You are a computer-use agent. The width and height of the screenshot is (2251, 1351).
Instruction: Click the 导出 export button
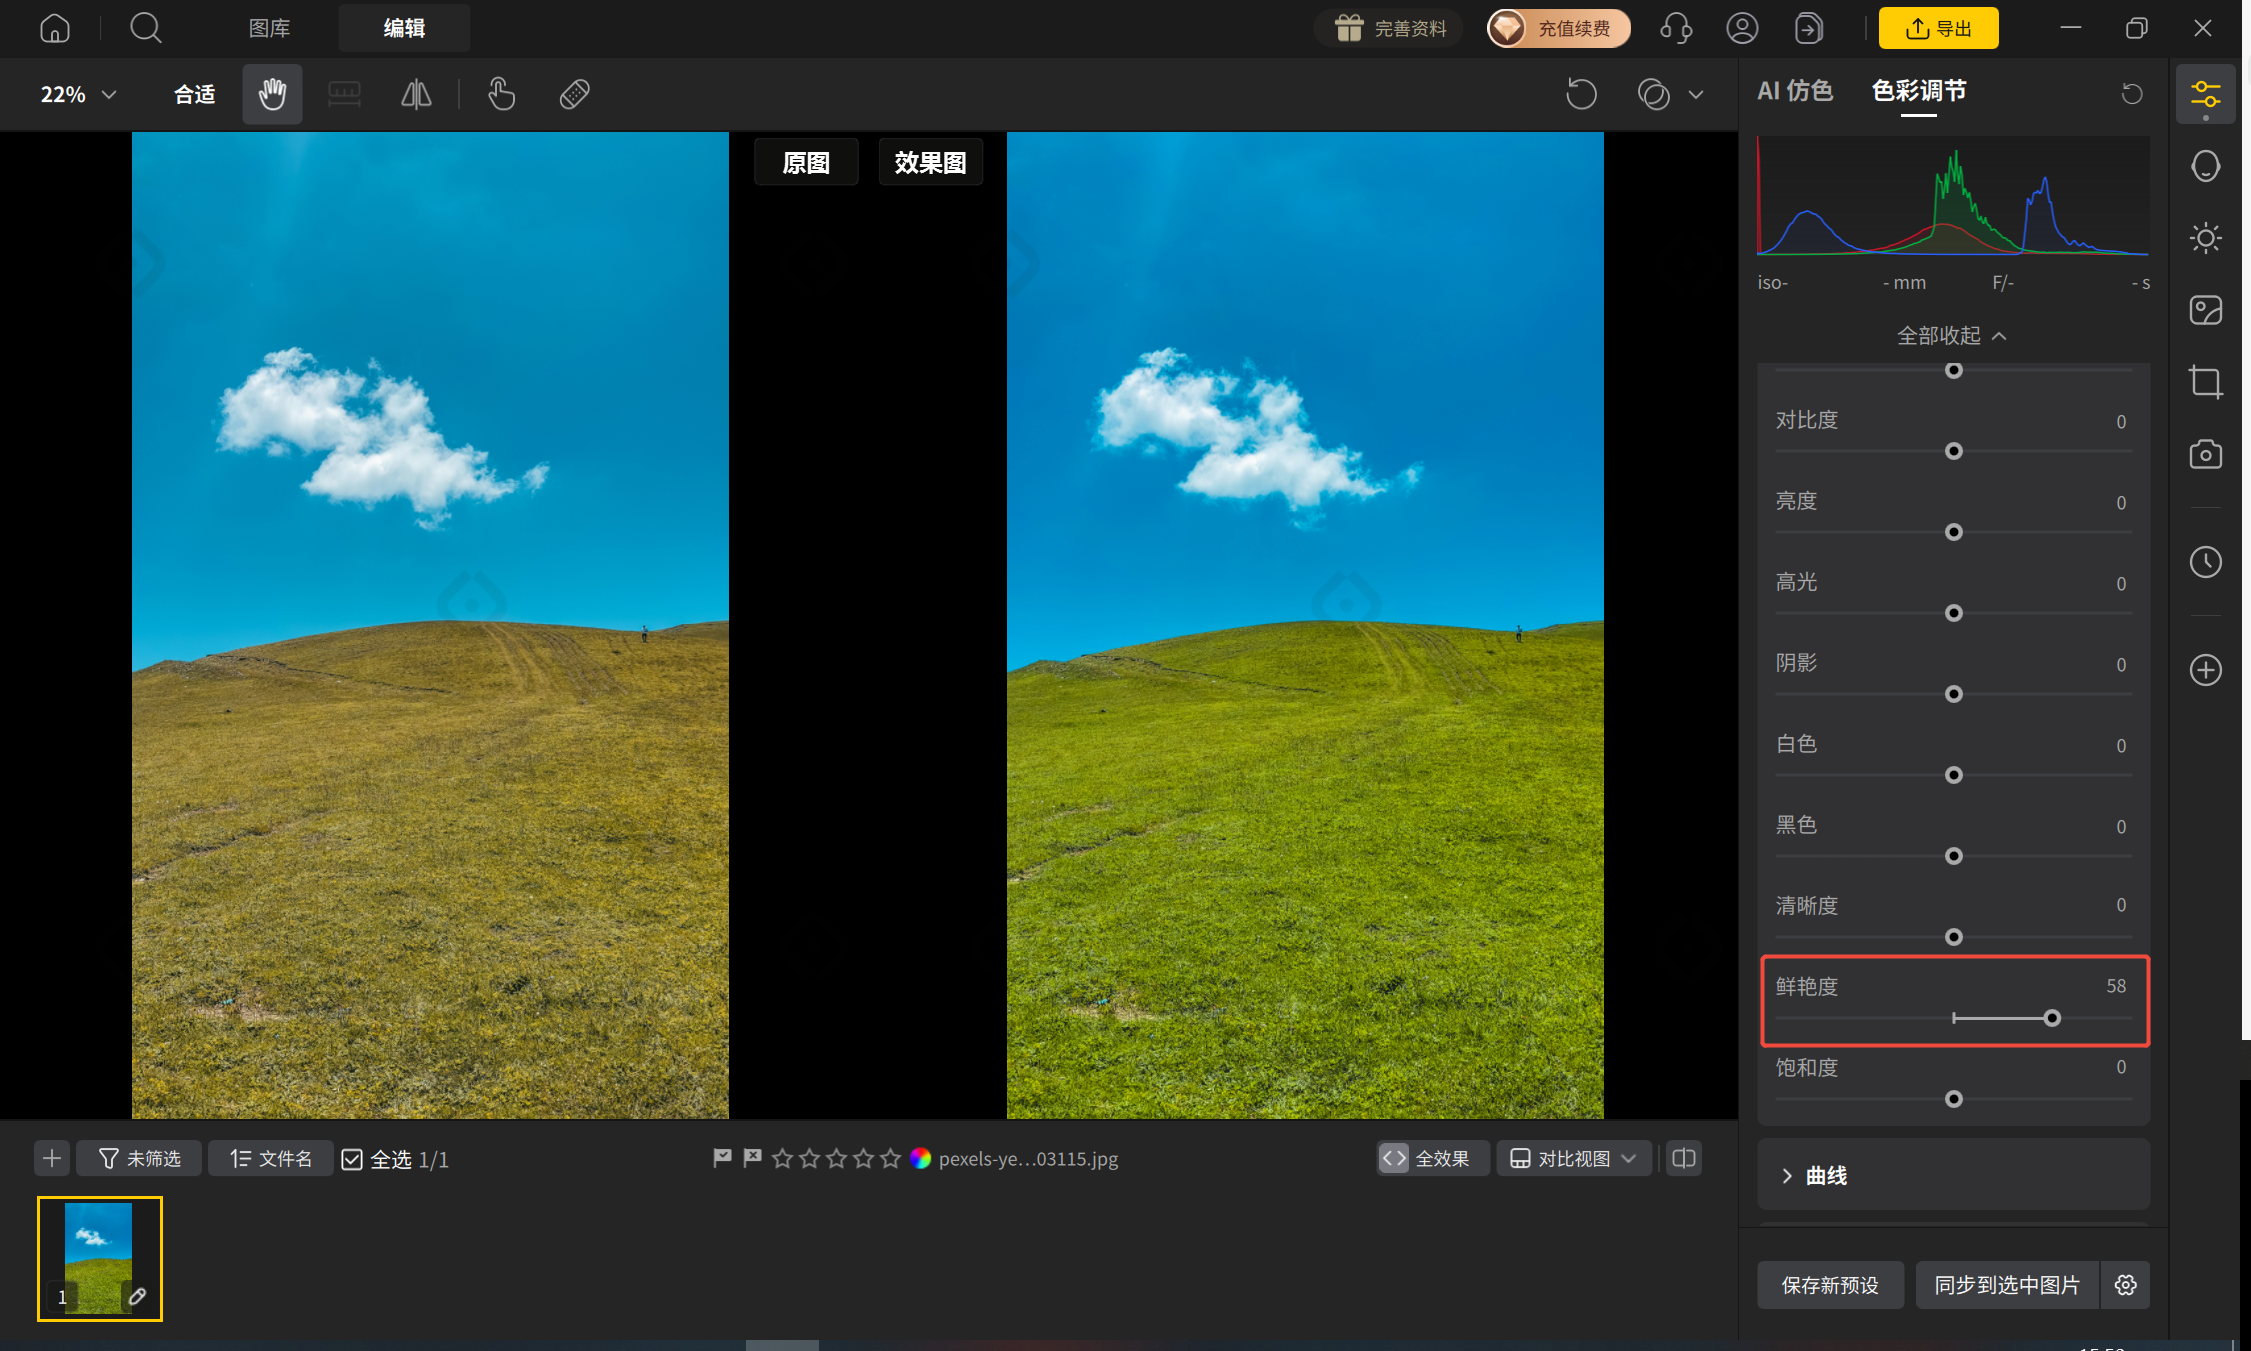1938,28
